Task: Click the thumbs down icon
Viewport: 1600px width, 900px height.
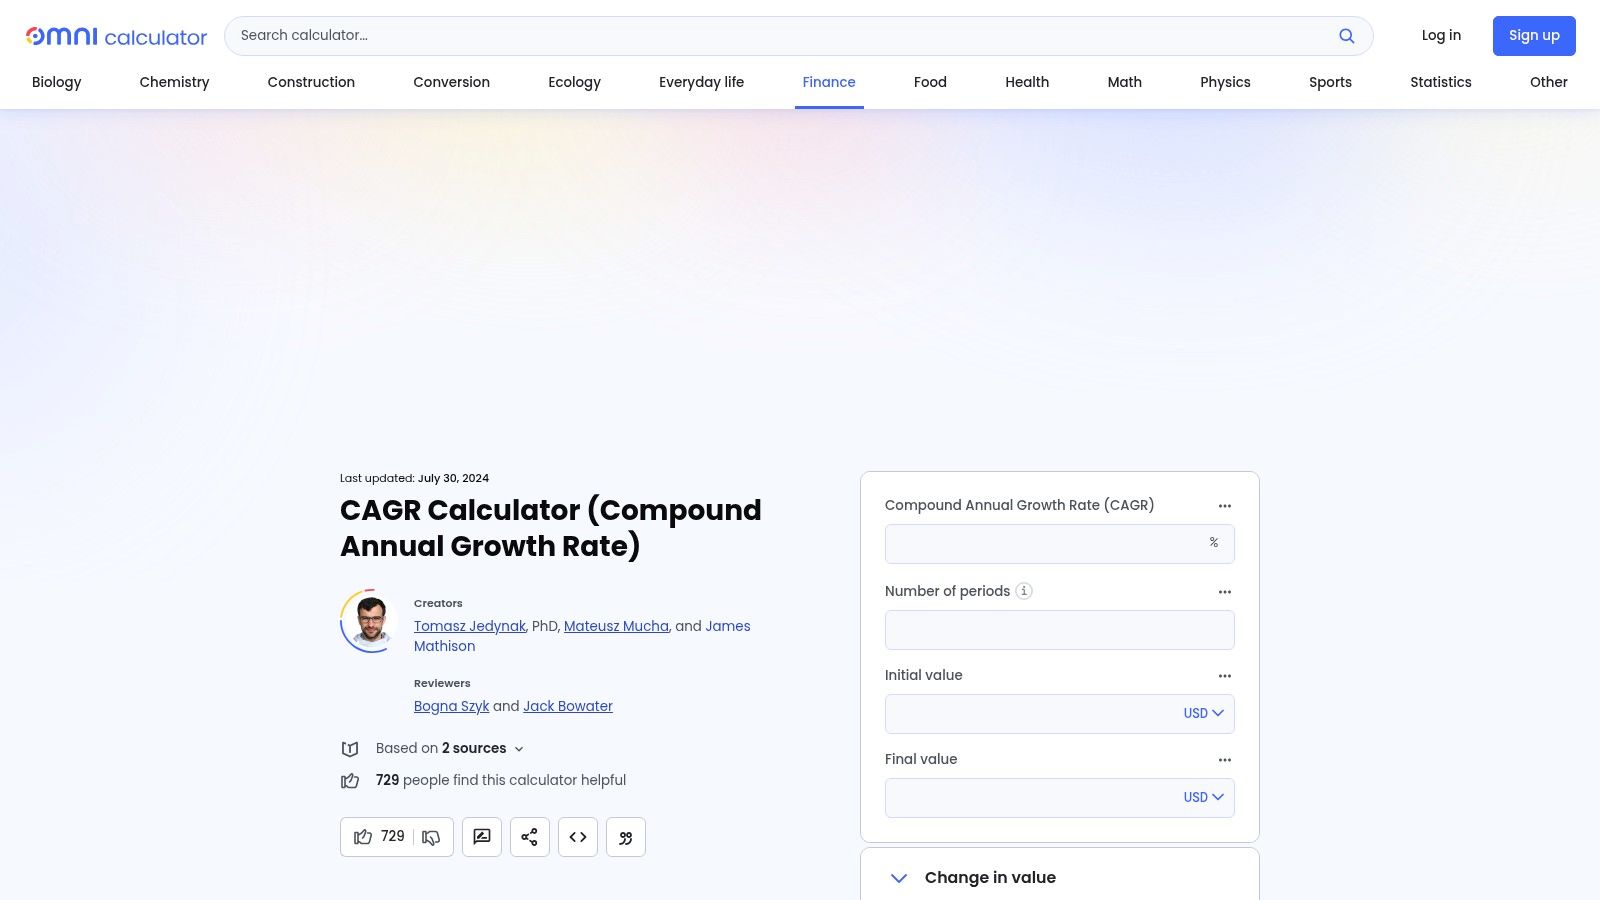Action: (x=431, y=837)
